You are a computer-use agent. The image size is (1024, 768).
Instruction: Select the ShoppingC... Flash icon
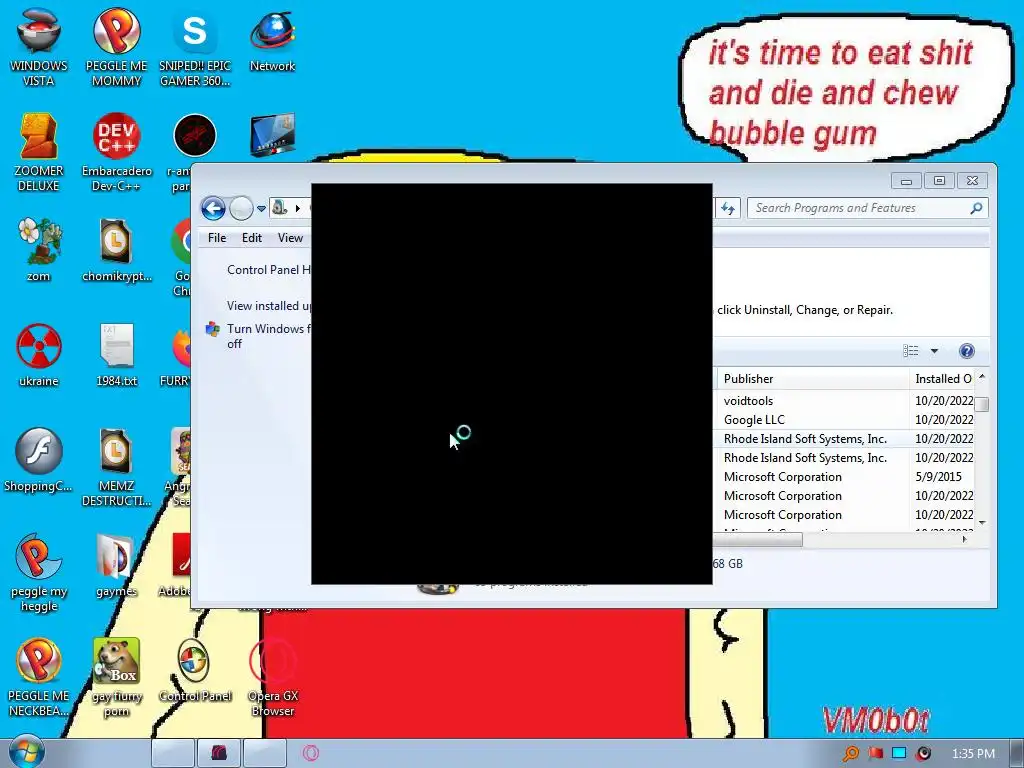[38, 460]
